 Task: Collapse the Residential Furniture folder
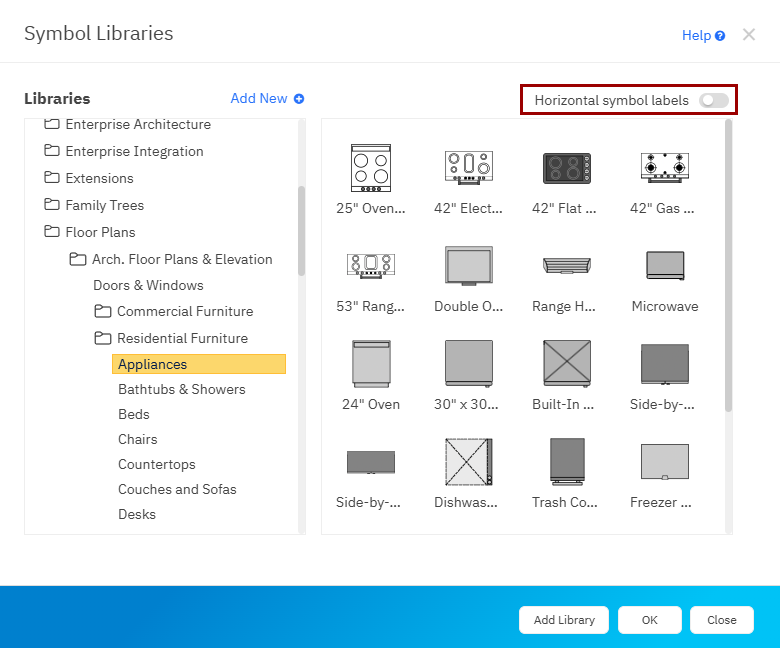point(102,339)
